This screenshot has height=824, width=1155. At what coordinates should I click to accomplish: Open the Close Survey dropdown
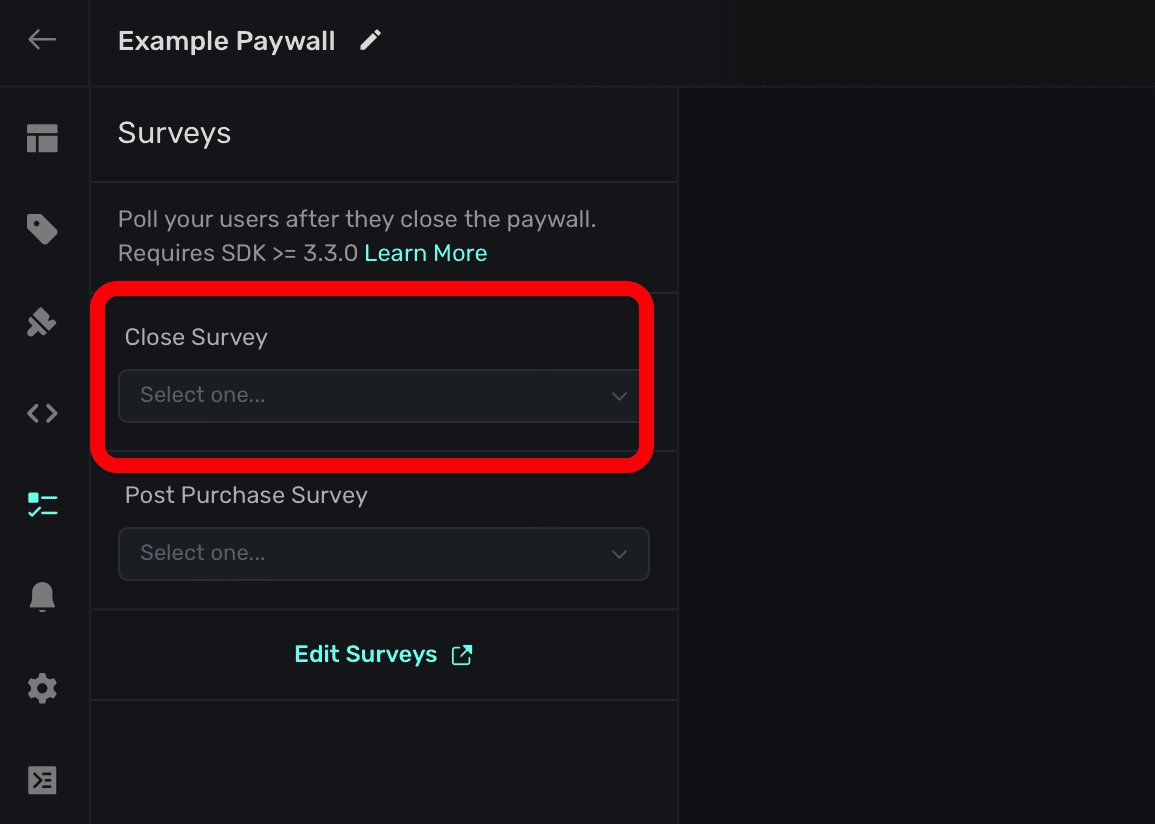pos(370,396)
